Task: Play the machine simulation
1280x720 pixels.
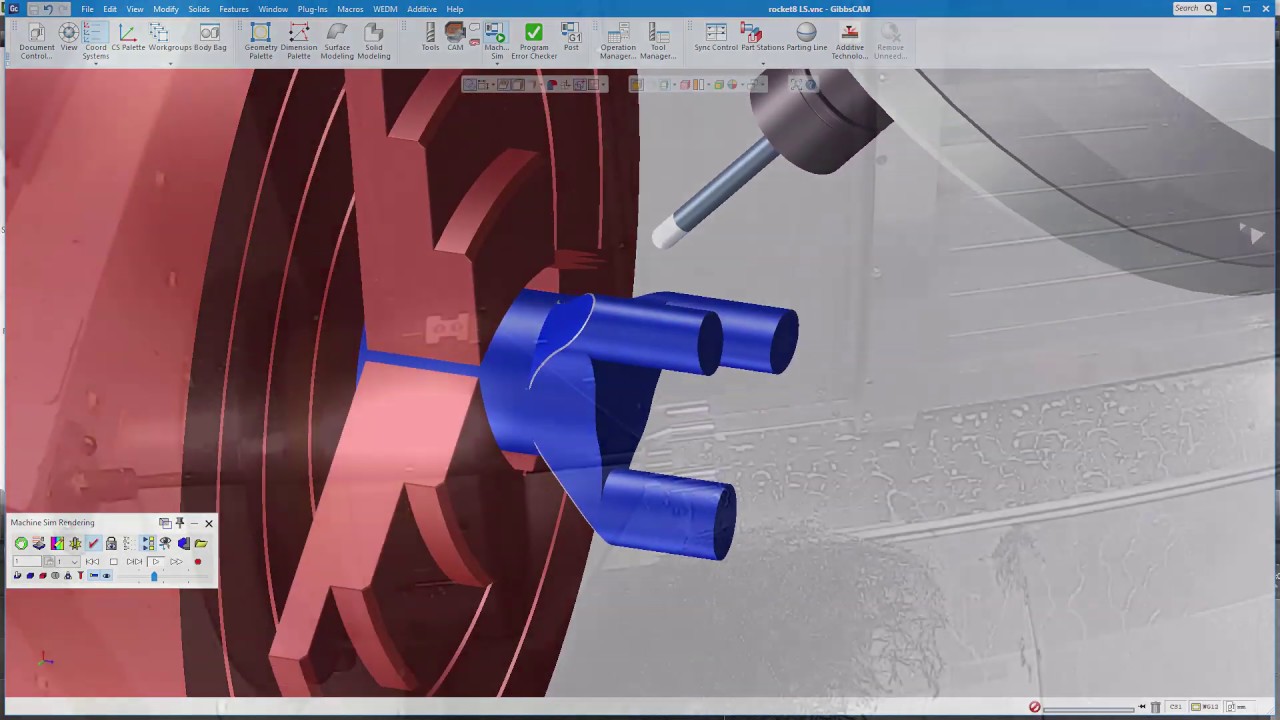Action: click(155, 561)
